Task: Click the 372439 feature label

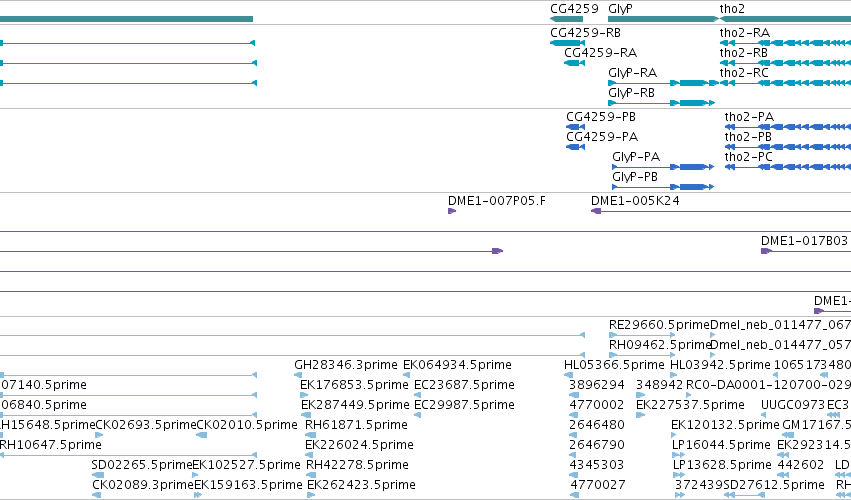Action: tap(699, 485)
